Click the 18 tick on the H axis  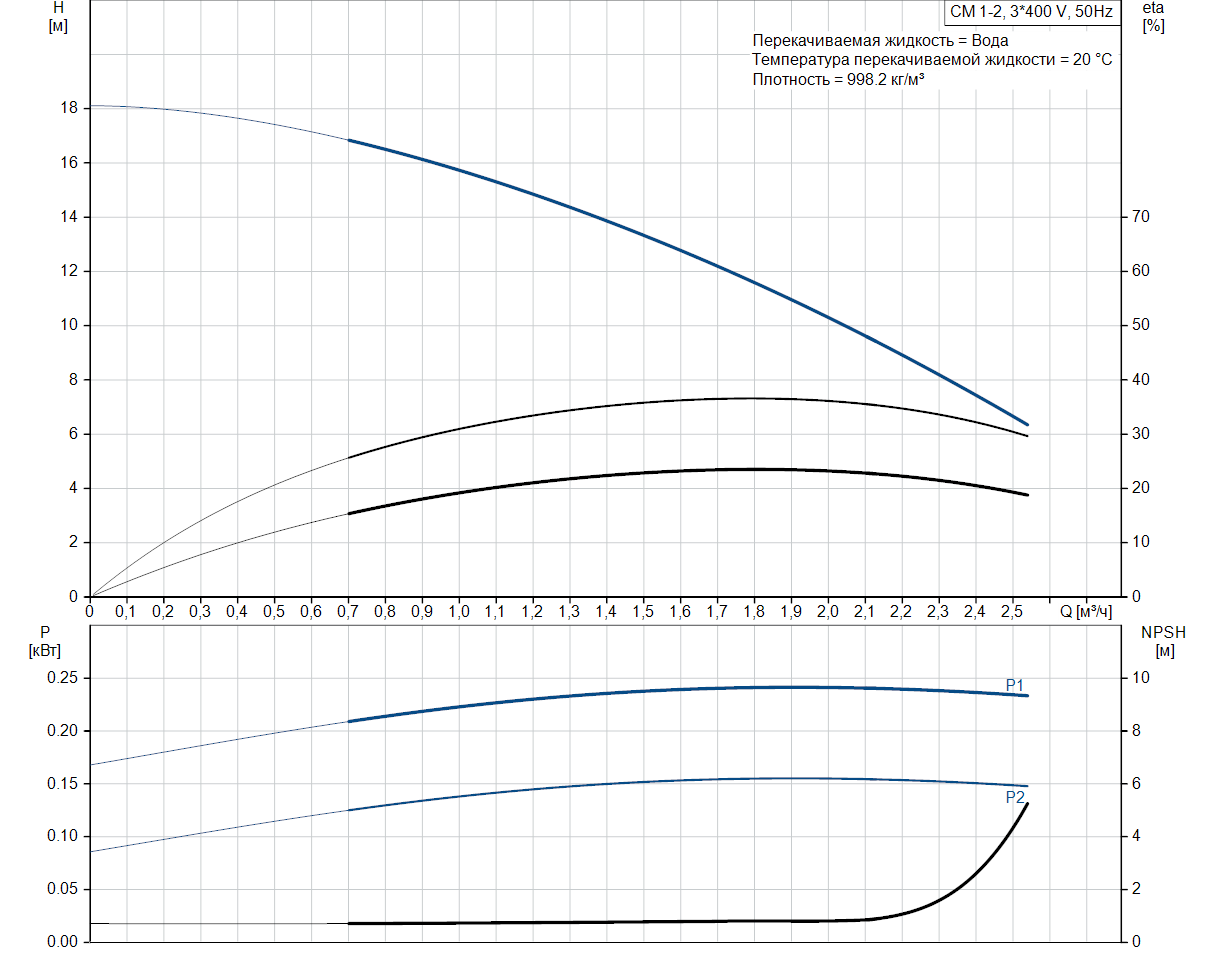click(70, 108)
